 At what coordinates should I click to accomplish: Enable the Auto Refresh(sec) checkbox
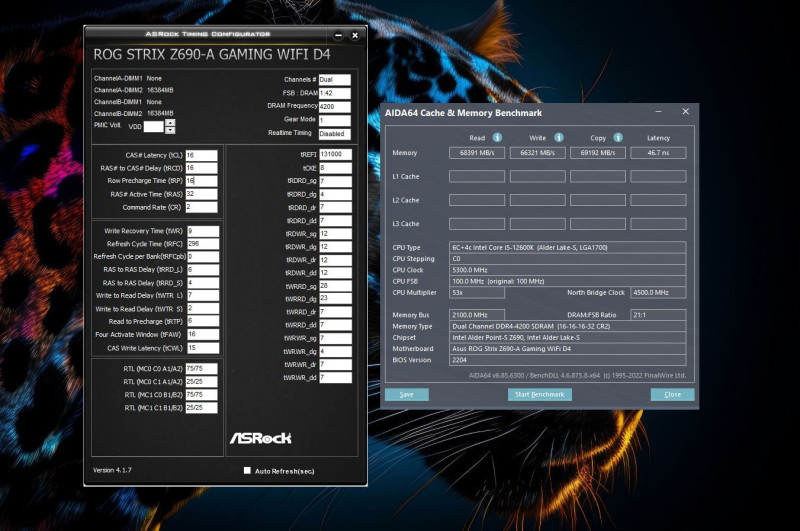(x=247, y=470)
